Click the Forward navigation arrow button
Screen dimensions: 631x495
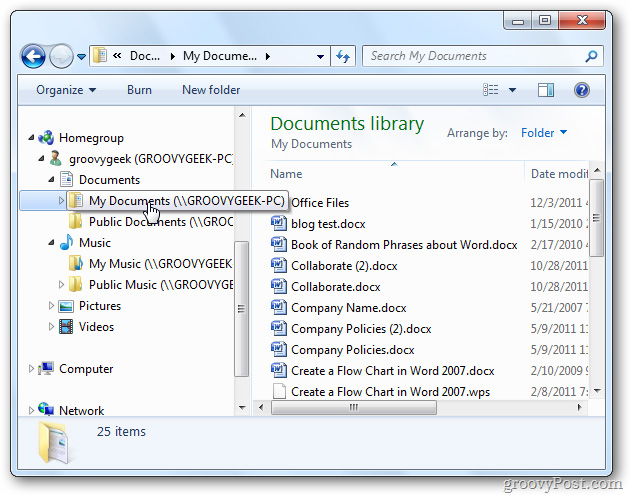pyautogui.click(x=62, y=57)
